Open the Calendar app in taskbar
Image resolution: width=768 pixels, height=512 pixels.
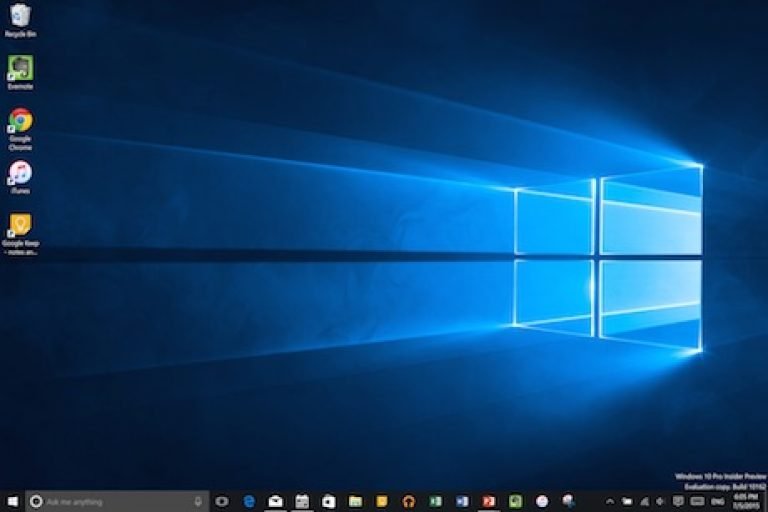pyautogui.click(x=302, y=501)
